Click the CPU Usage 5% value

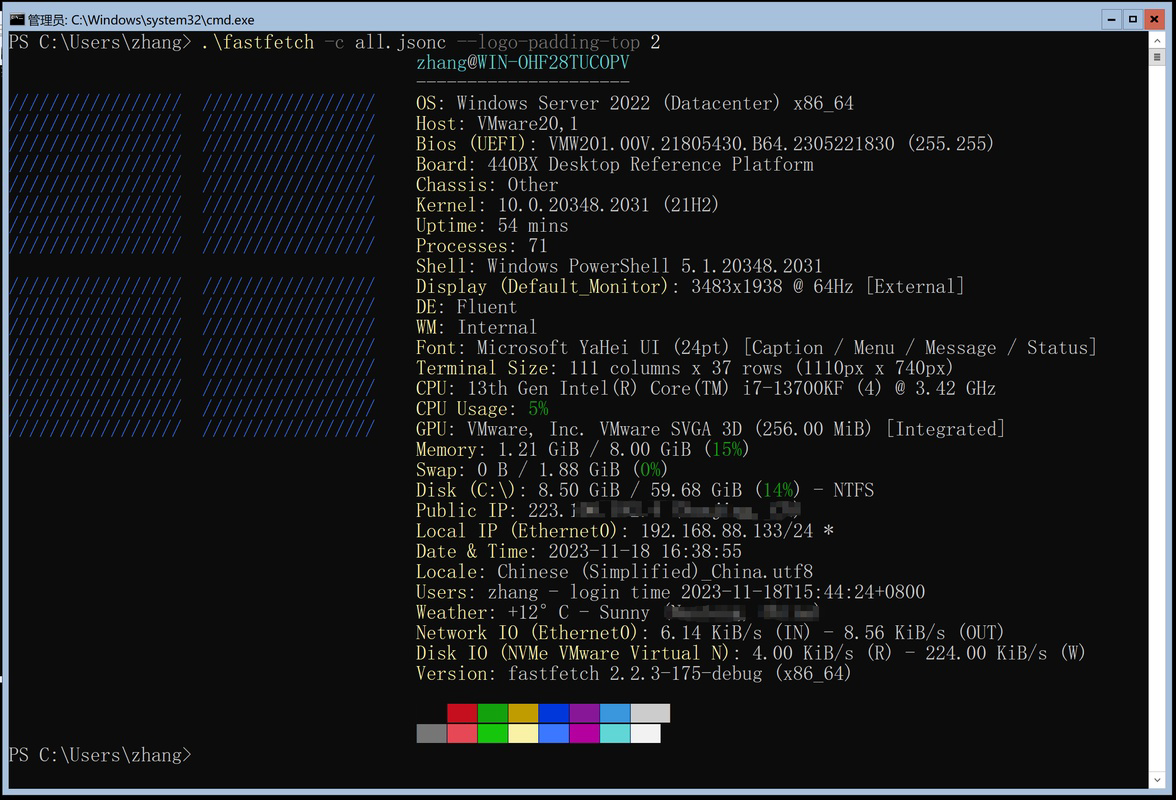538,409
